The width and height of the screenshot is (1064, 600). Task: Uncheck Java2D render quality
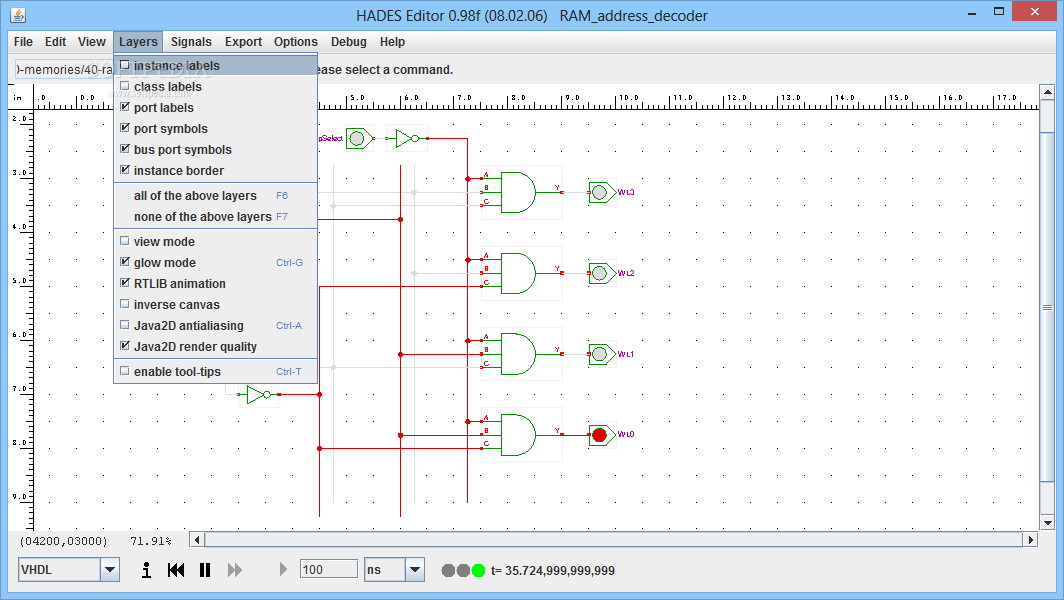coord(215,347)
